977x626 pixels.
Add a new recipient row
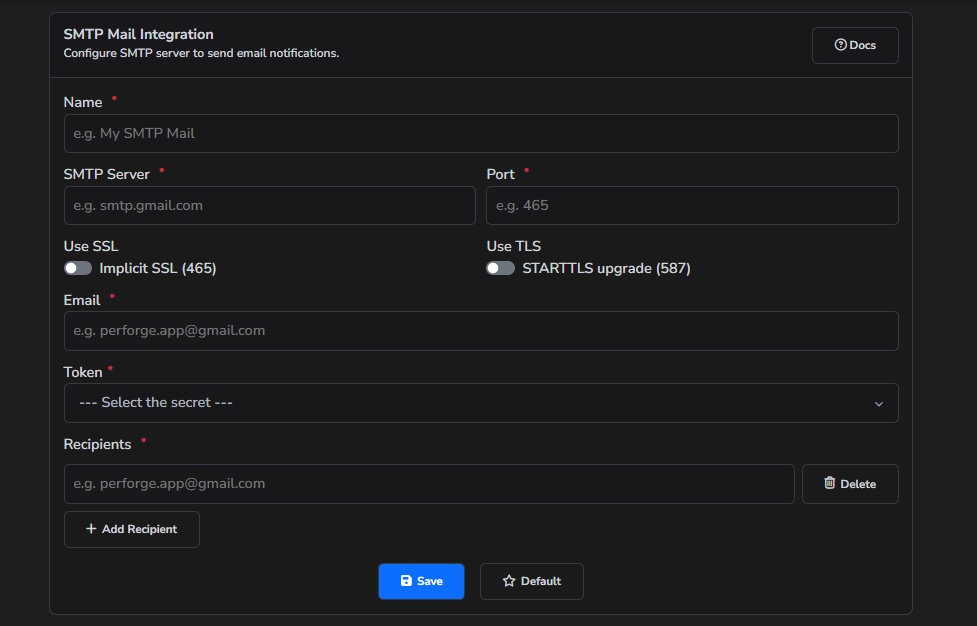click(131, 529)
